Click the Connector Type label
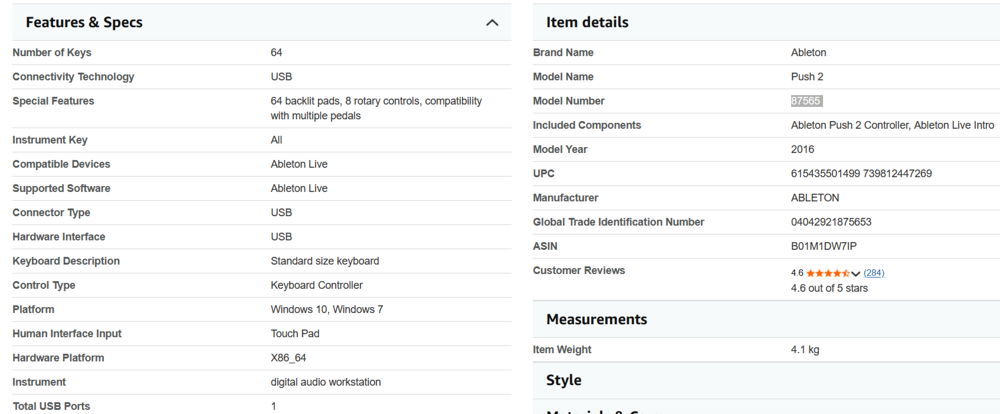The width and height of the screenshot is (1000, 414). [x=51, y=212]
